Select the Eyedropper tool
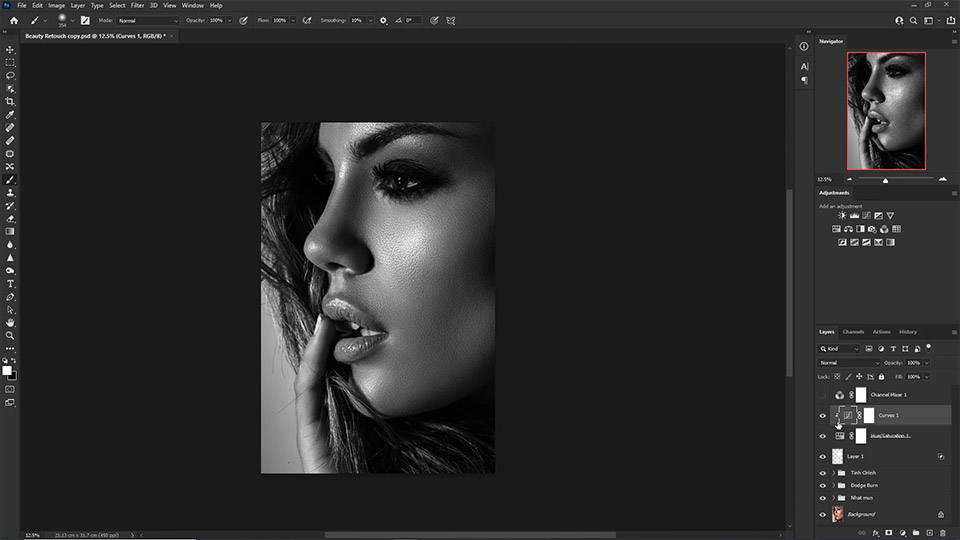 pyautogui.click(x=10, y=115)
